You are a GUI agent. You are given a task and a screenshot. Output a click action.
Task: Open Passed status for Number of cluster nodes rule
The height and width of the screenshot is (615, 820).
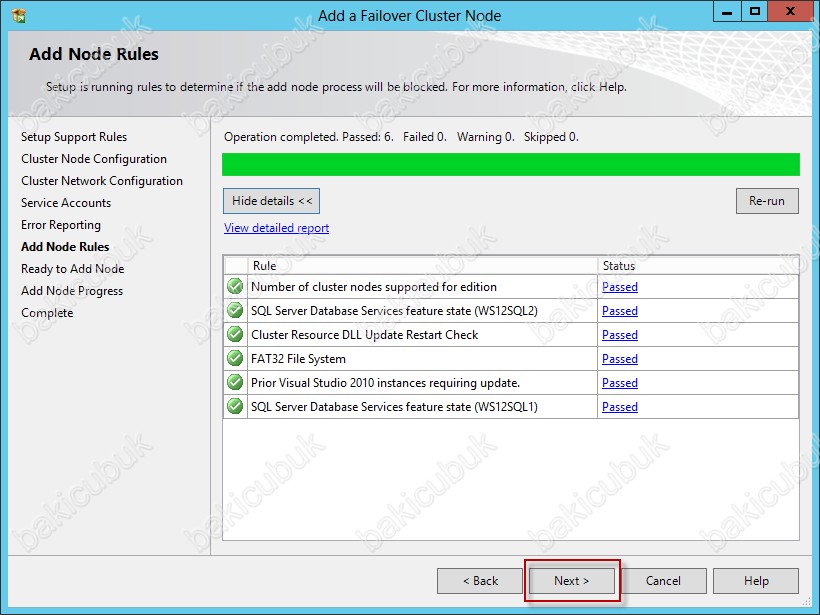(x=620, y=287)
